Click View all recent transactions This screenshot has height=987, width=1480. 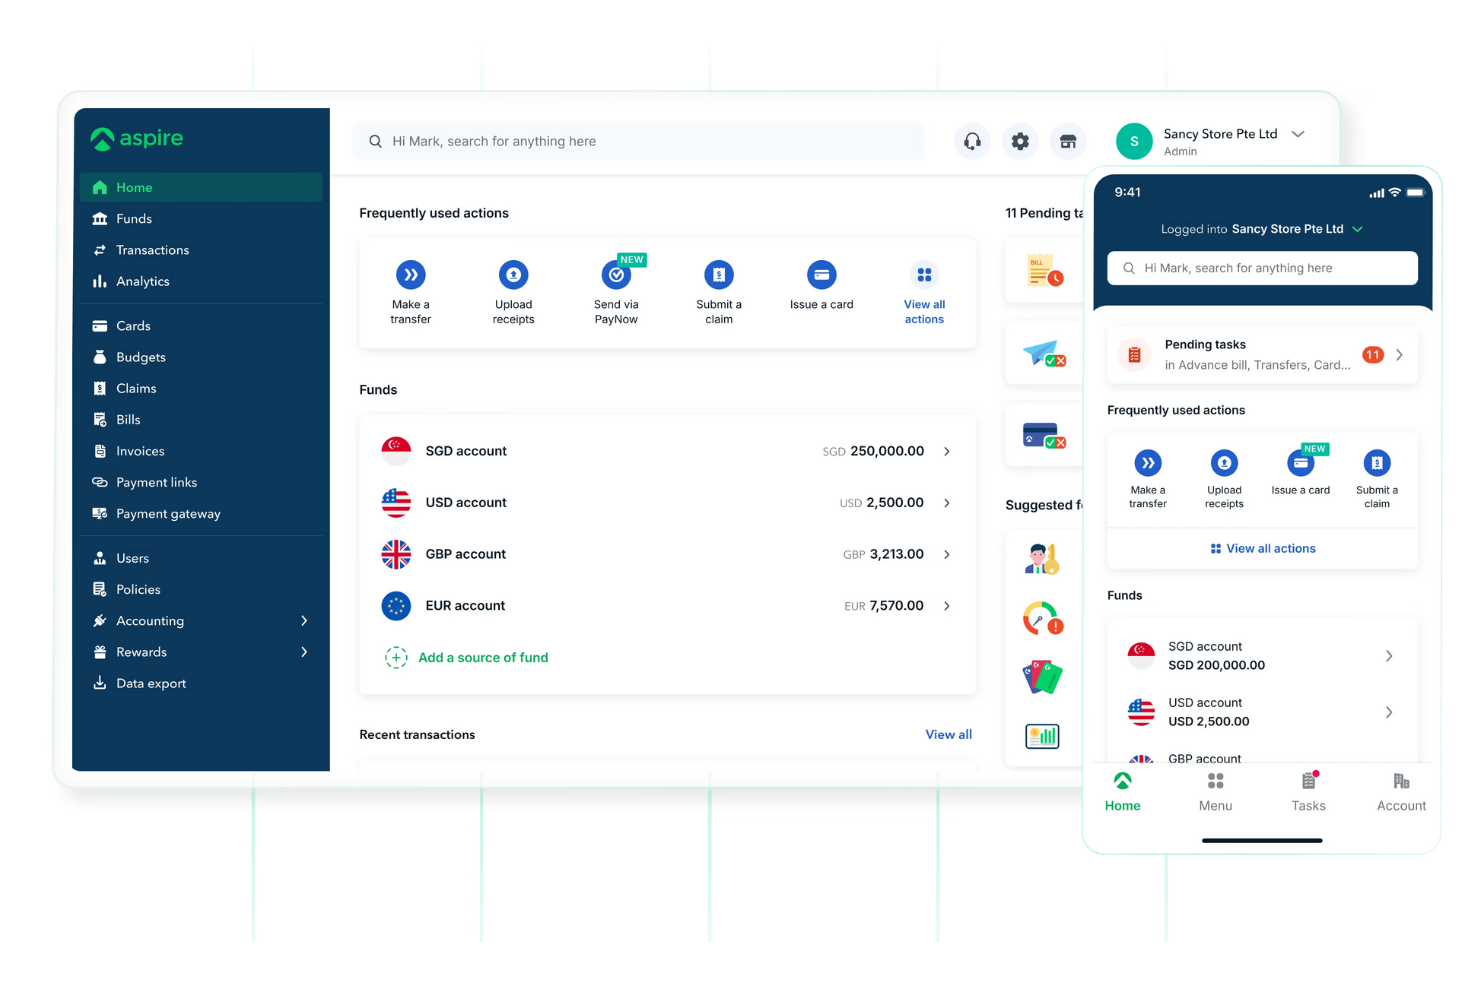pos(948,734)
